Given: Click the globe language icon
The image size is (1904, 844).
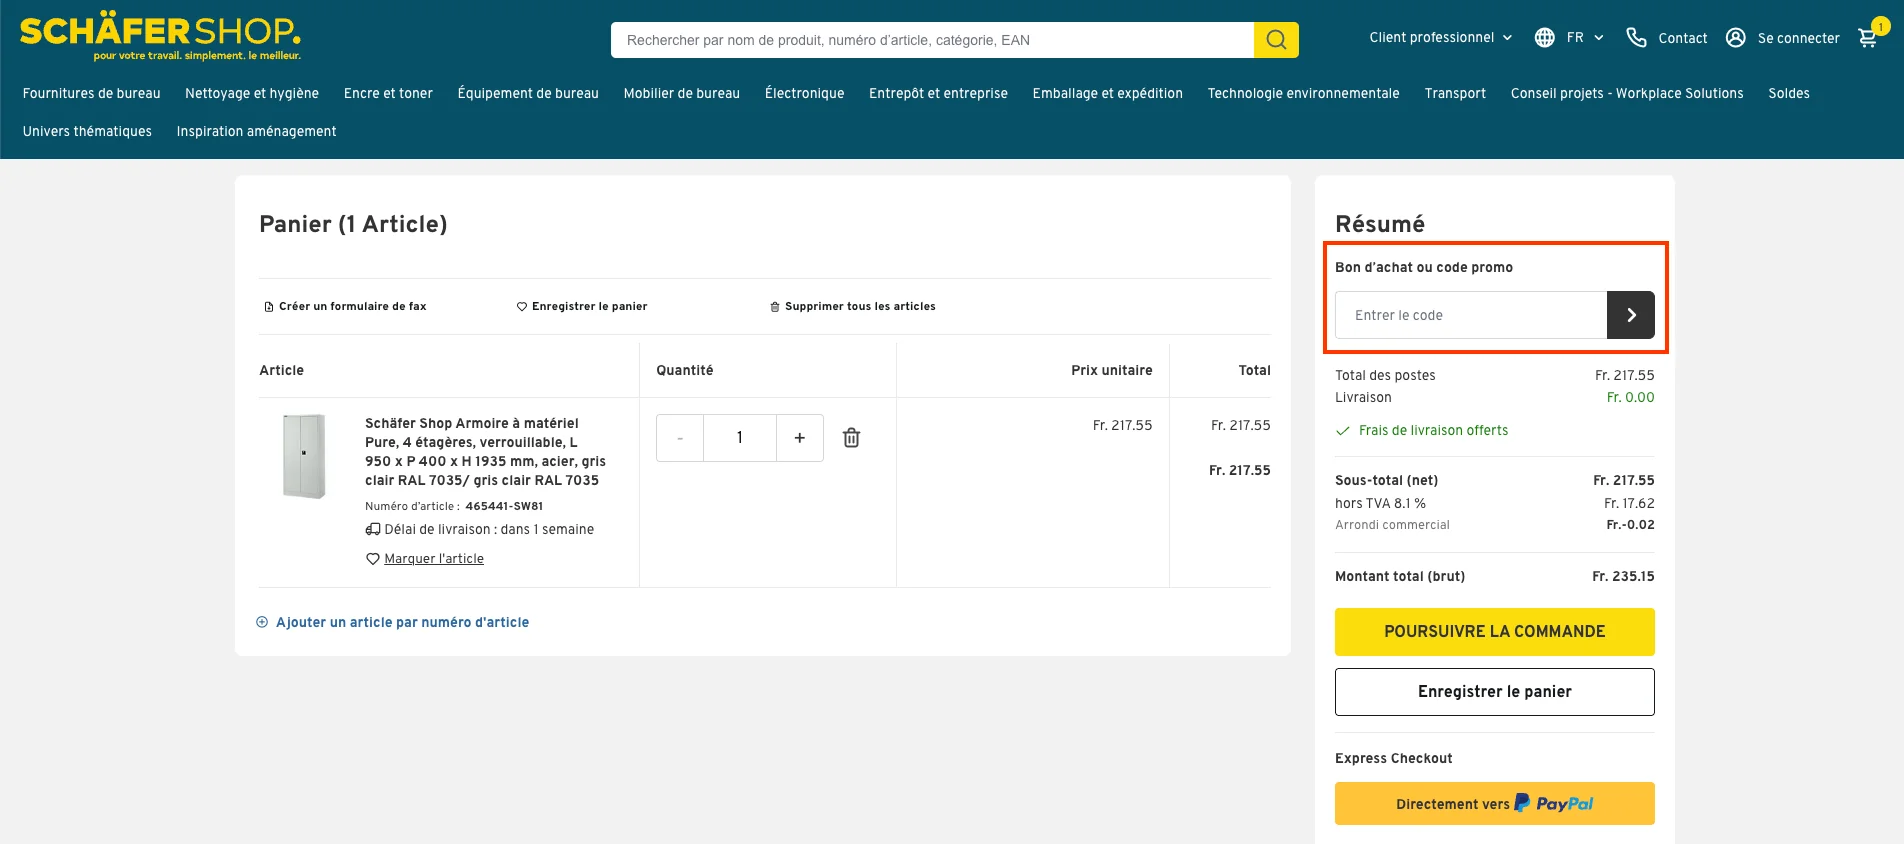Looking at the screenshot, I should pos(1545,38).
